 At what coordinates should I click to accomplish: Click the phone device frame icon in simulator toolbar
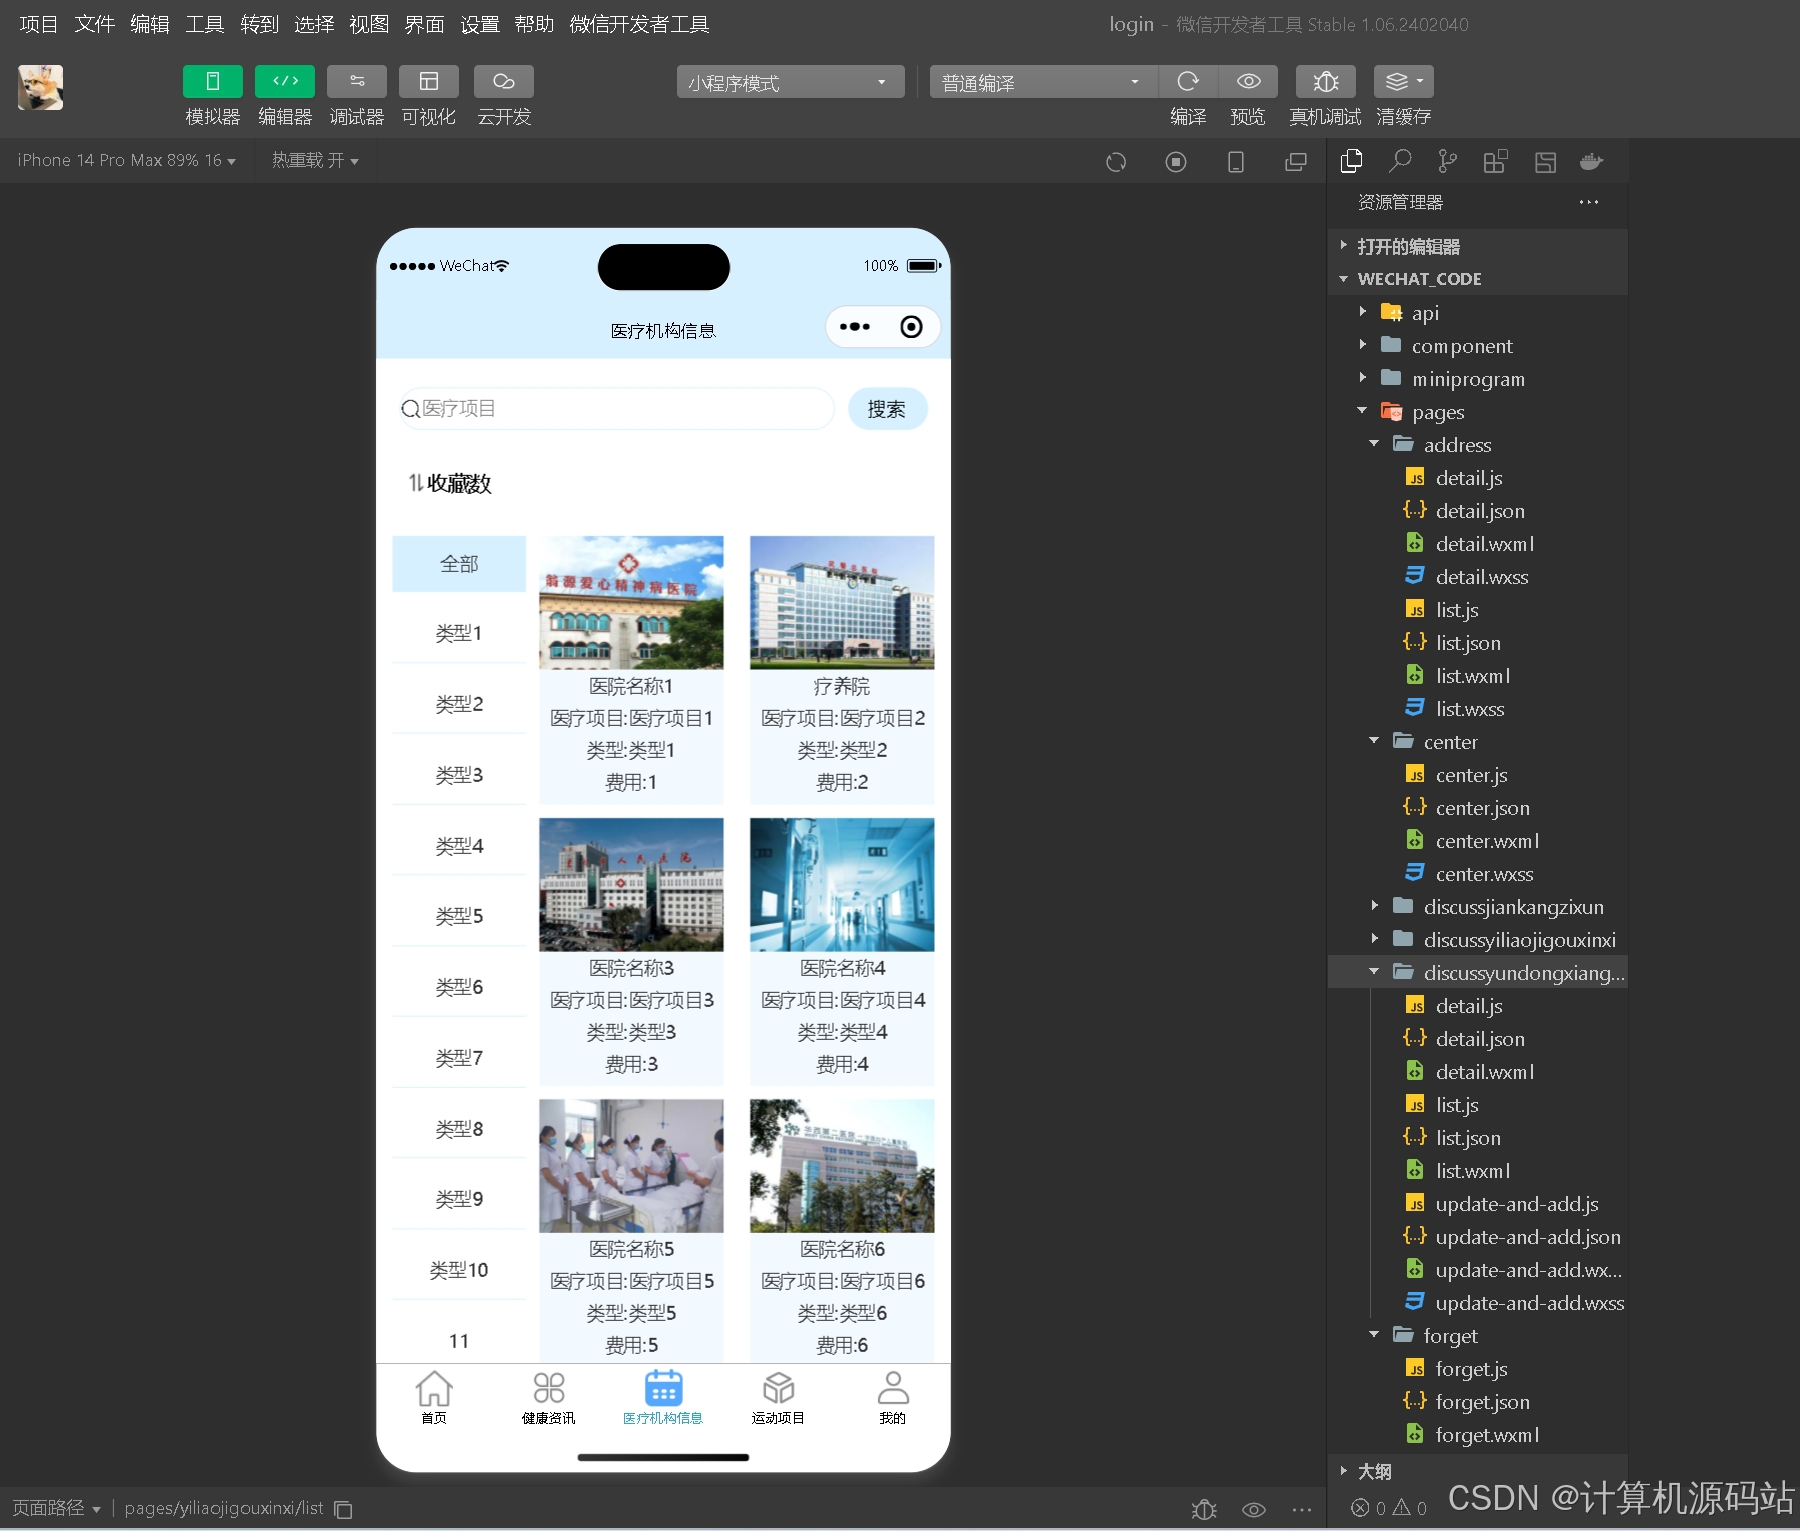point(1236,162)
